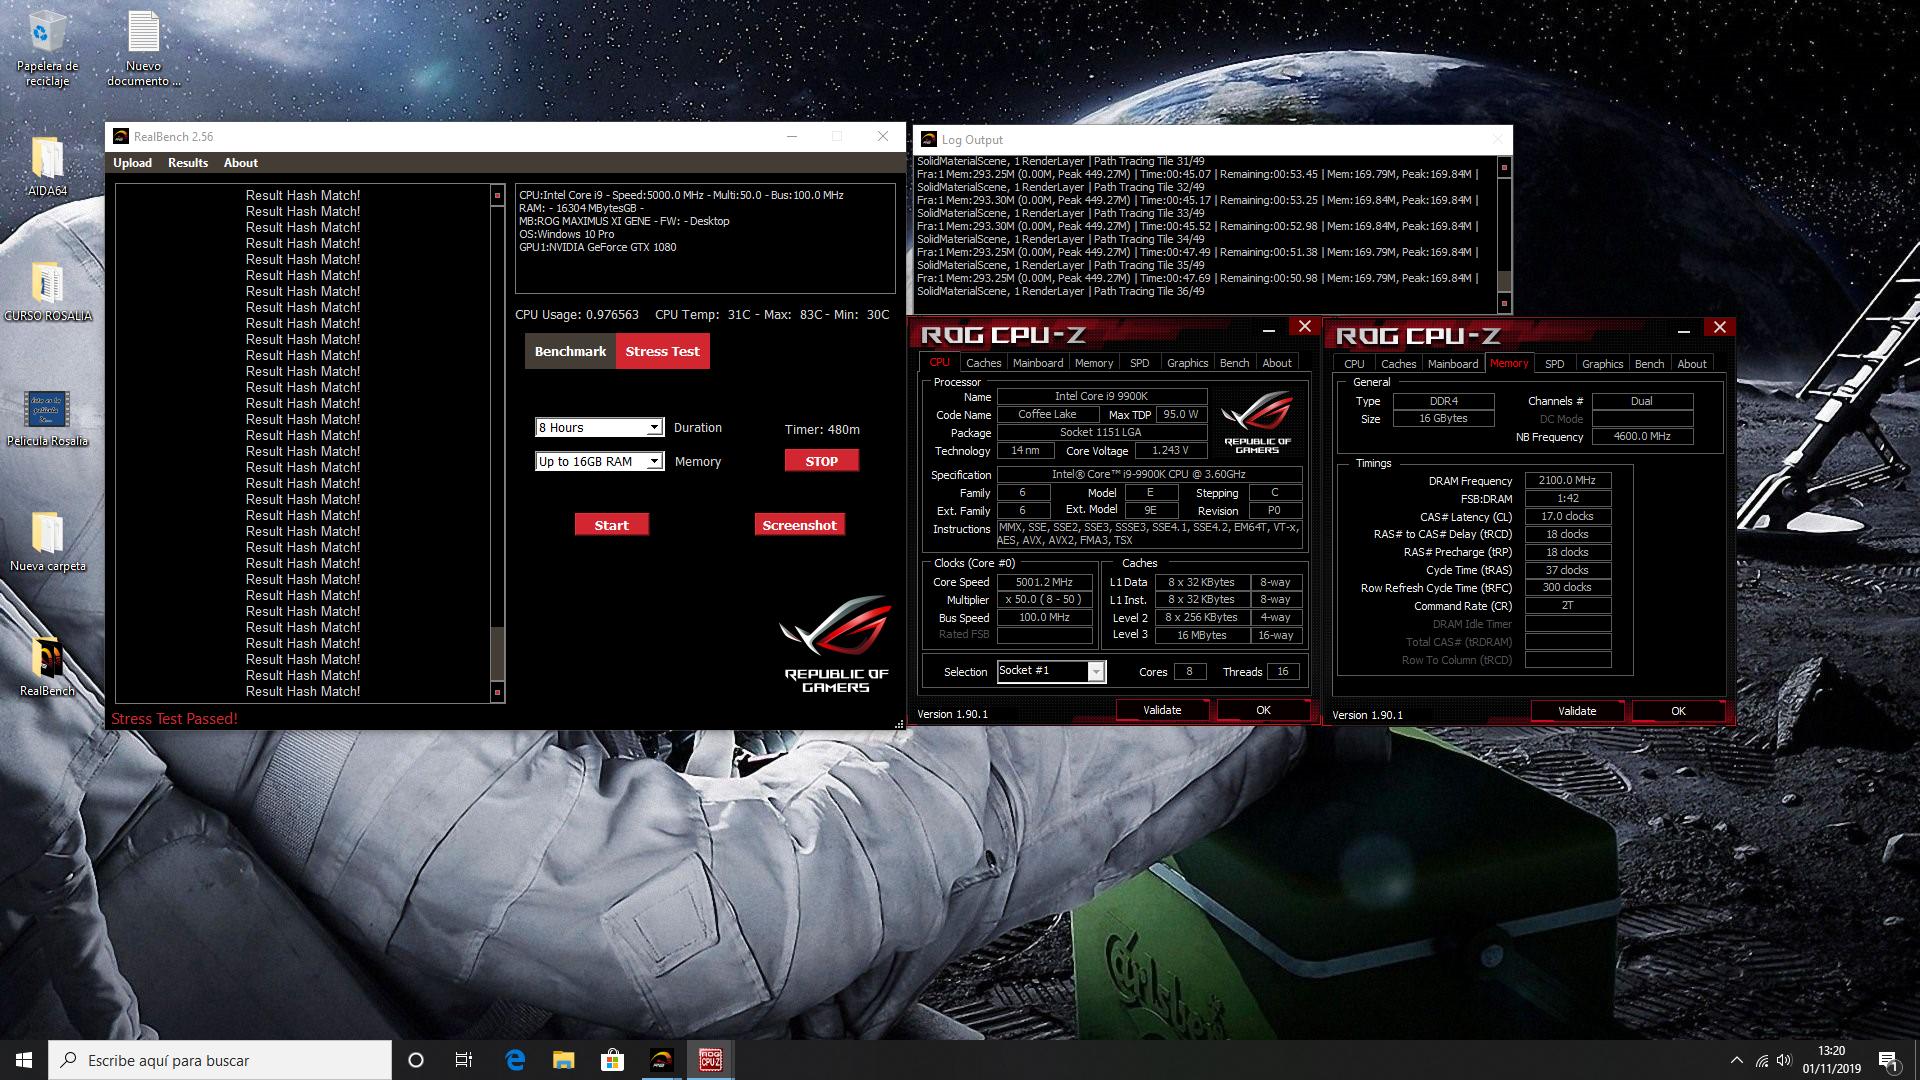Open the AIDA64 desktop folder
1920x1080 pixels.
[x=47, y=160]
